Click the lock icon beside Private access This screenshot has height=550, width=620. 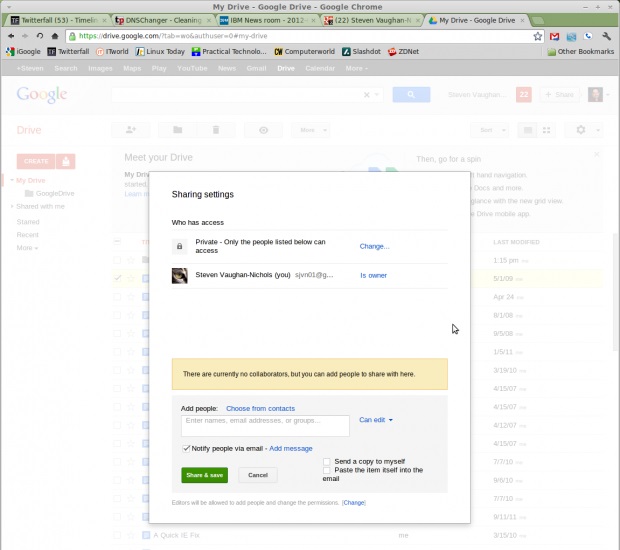pyautogui.click(x=180, y=246)
